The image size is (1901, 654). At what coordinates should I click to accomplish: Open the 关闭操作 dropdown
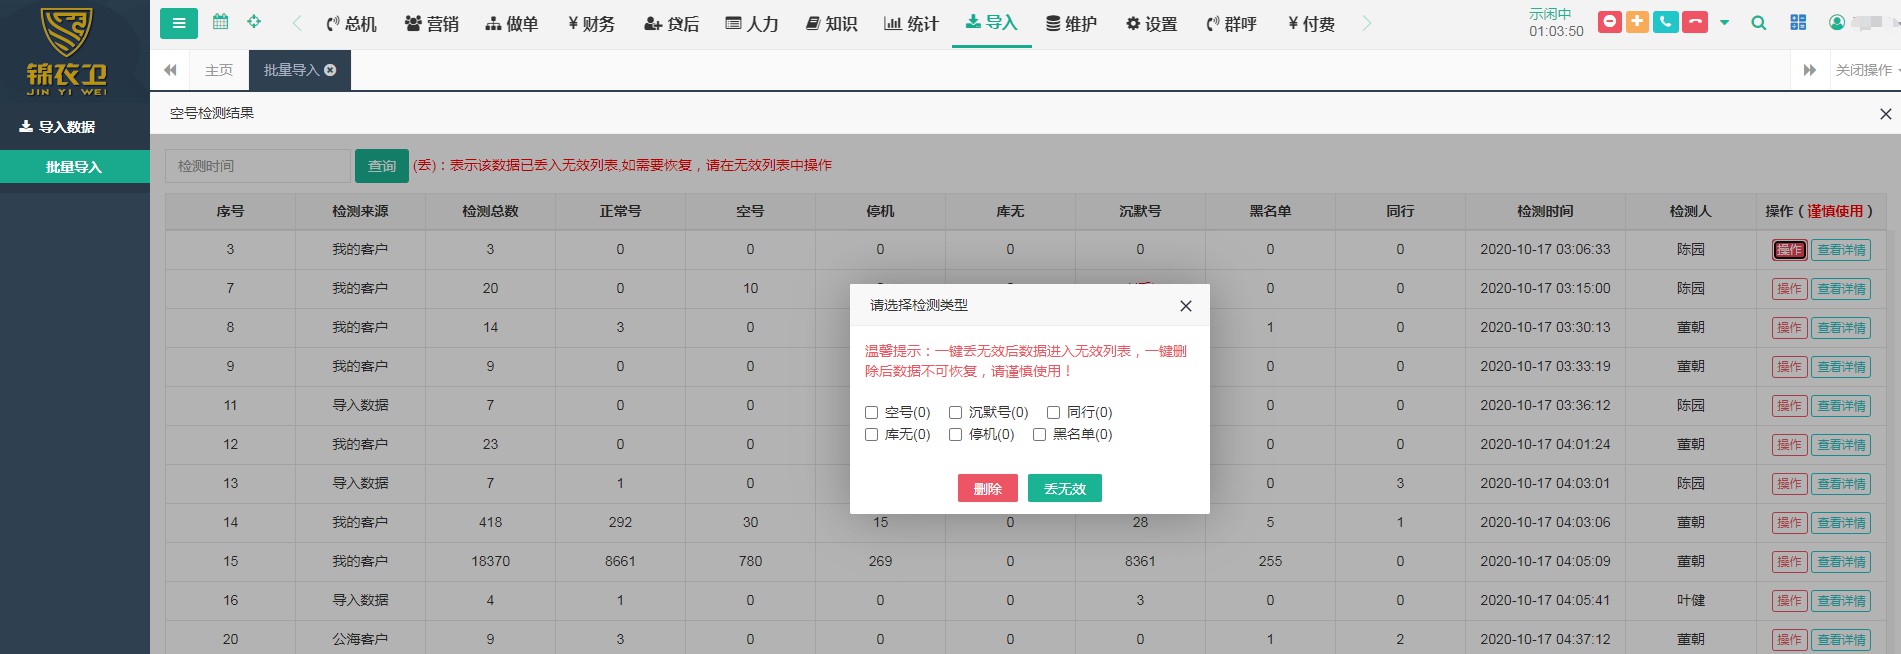(1866, 70)
